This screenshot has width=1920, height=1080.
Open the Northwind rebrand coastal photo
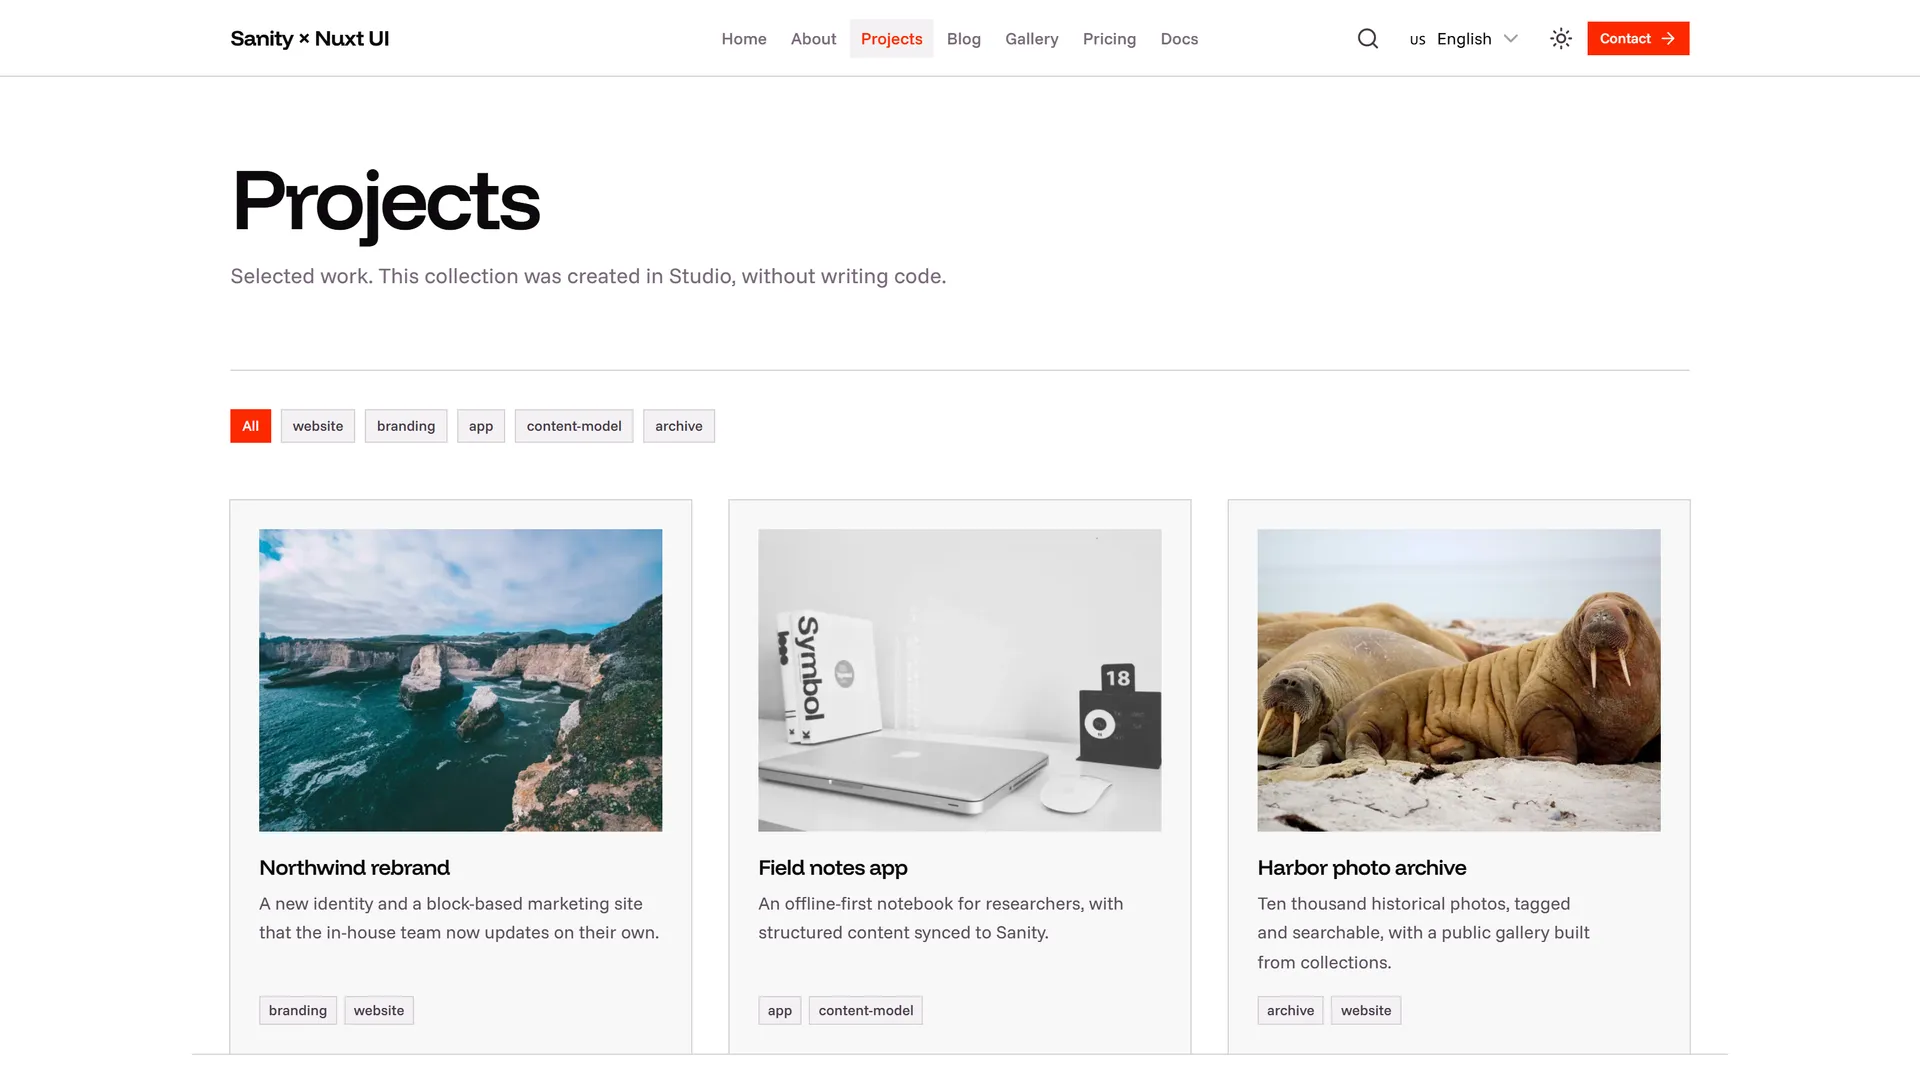[x=460, y=680]
